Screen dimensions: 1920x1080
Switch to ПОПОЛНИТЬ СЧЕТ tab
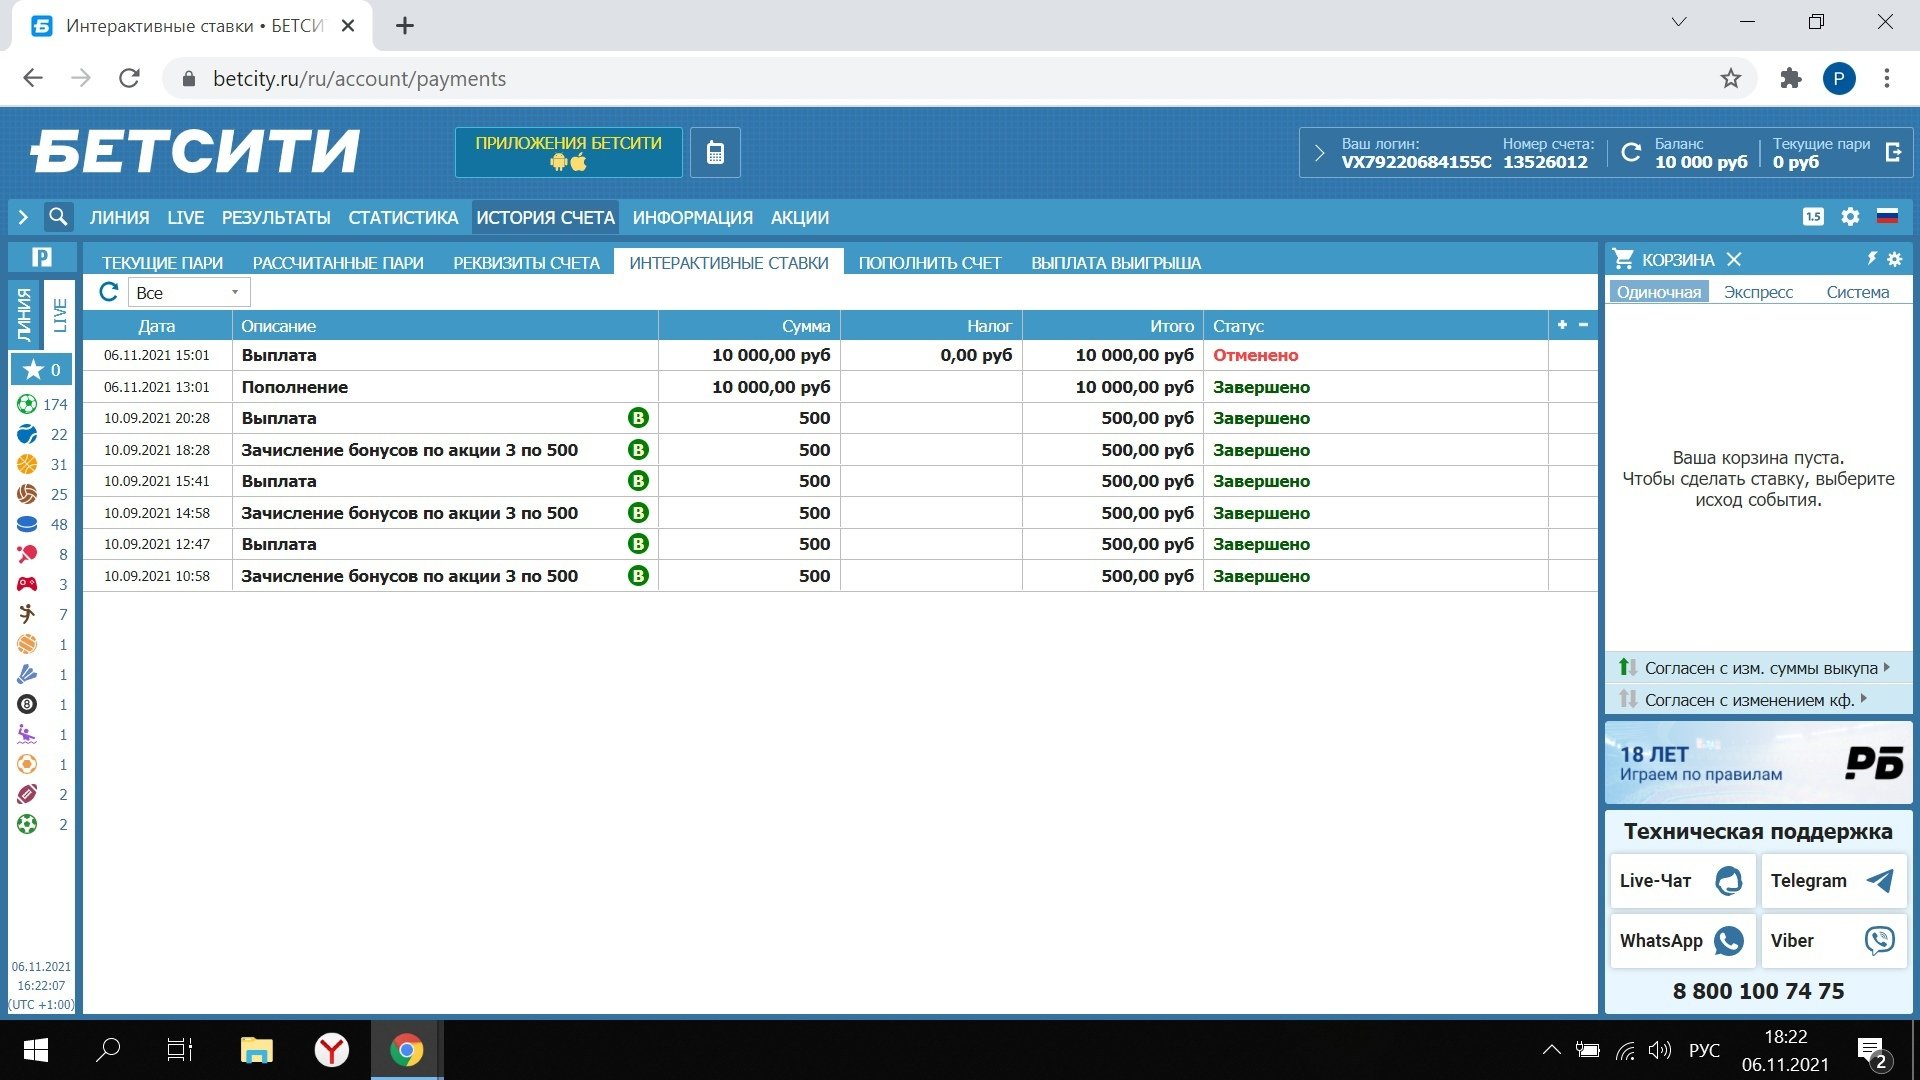coord(929,263)
